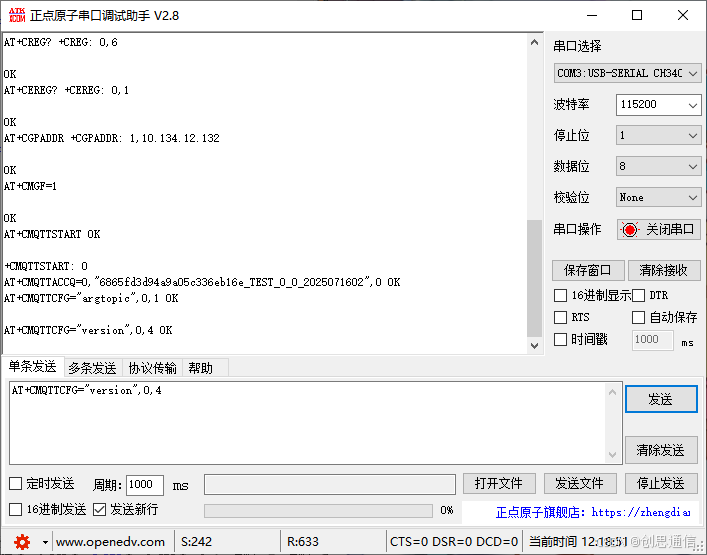Click the 停止发送 button

tap(661, 484)
